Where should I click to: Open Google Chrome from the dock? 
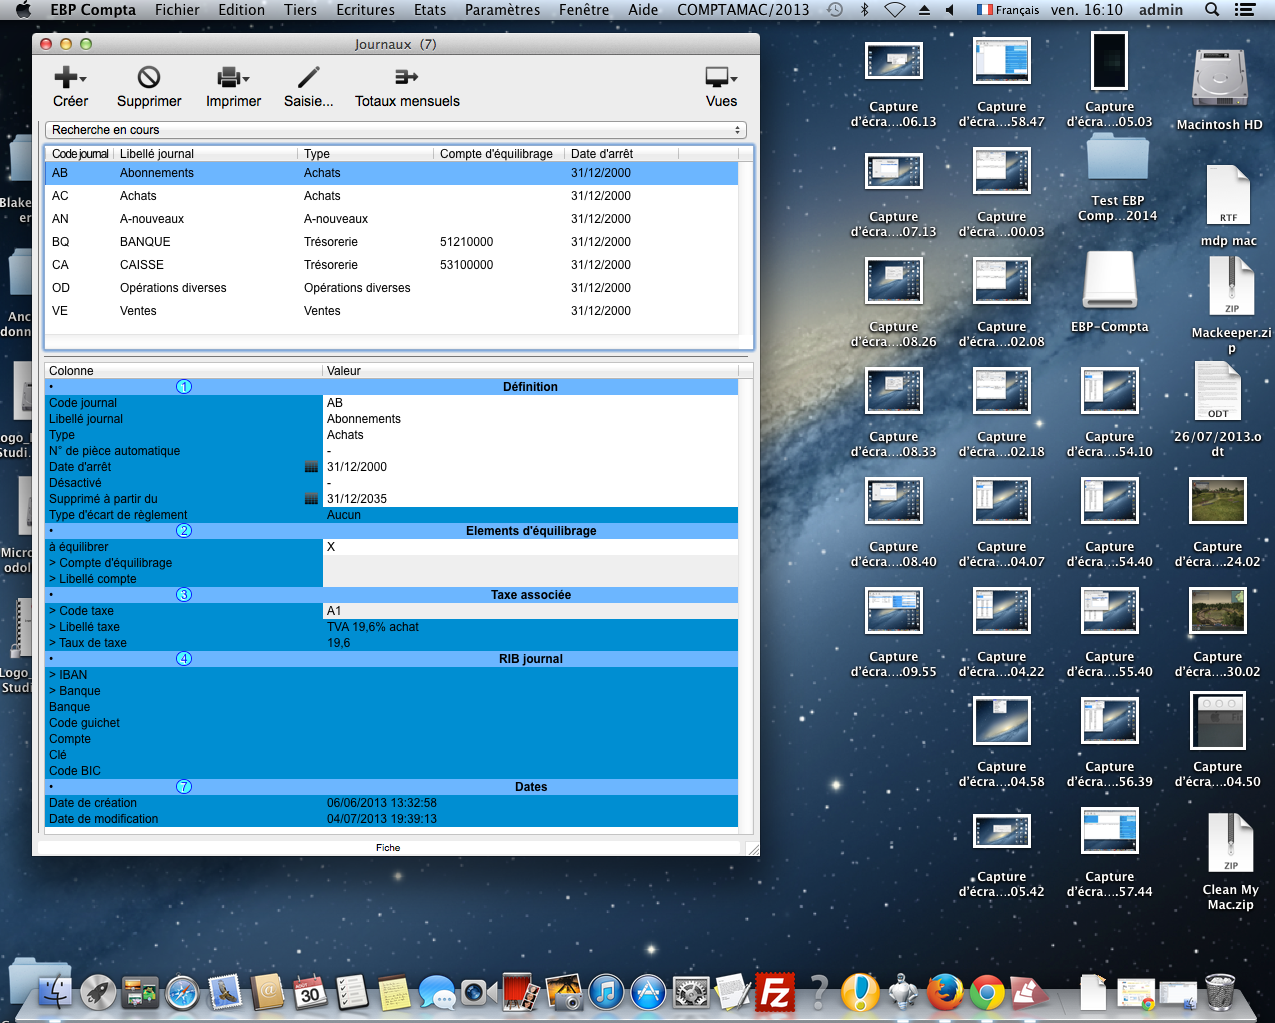pyautogui.click(x=987, y=992)
